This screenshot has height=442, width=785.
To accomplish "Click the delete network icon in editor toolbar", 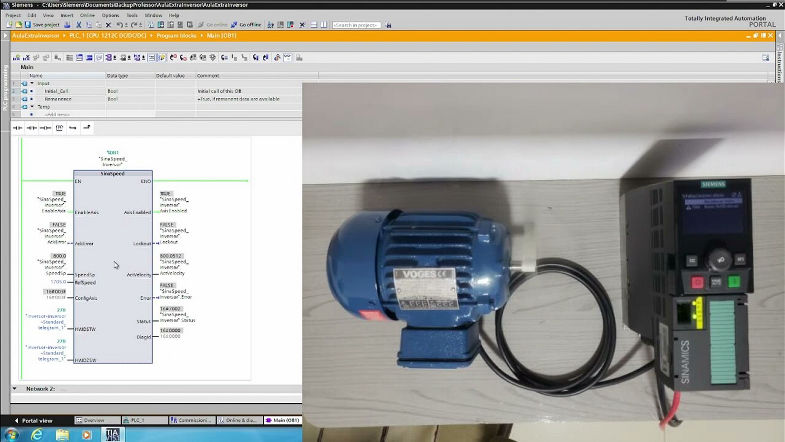I will pos(26,58).
